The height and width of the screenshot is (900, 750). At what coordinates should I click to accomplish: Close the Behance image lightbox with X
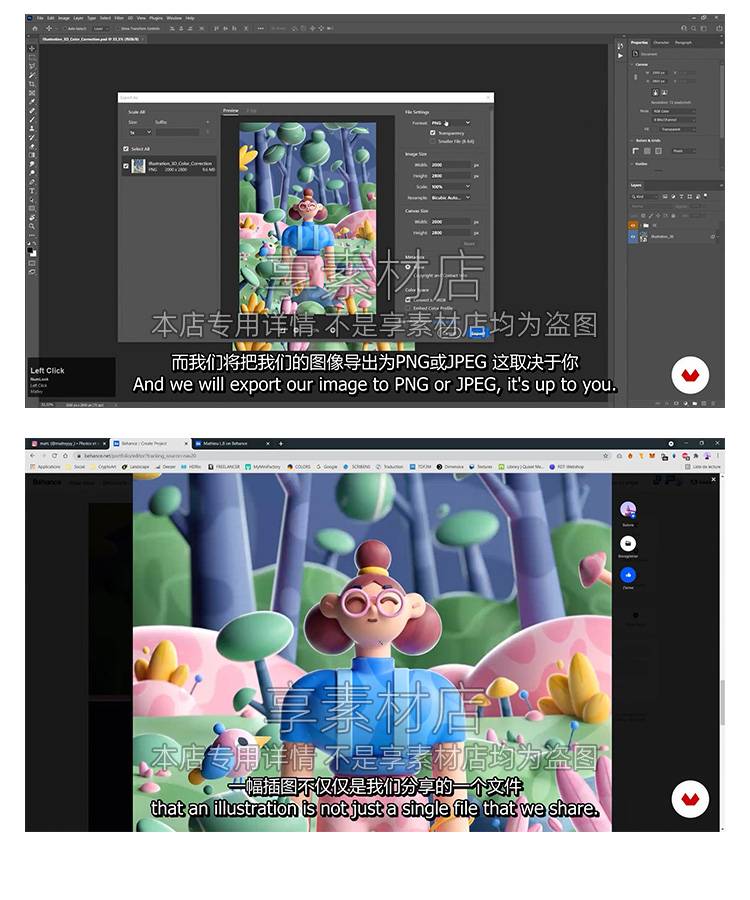click(714, 479)
